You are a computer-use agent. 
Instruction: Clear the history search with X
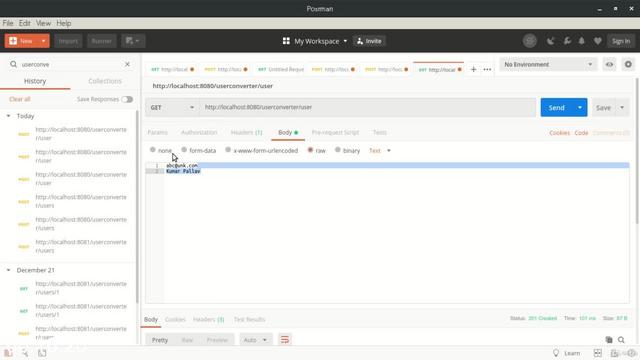[127, 64]
